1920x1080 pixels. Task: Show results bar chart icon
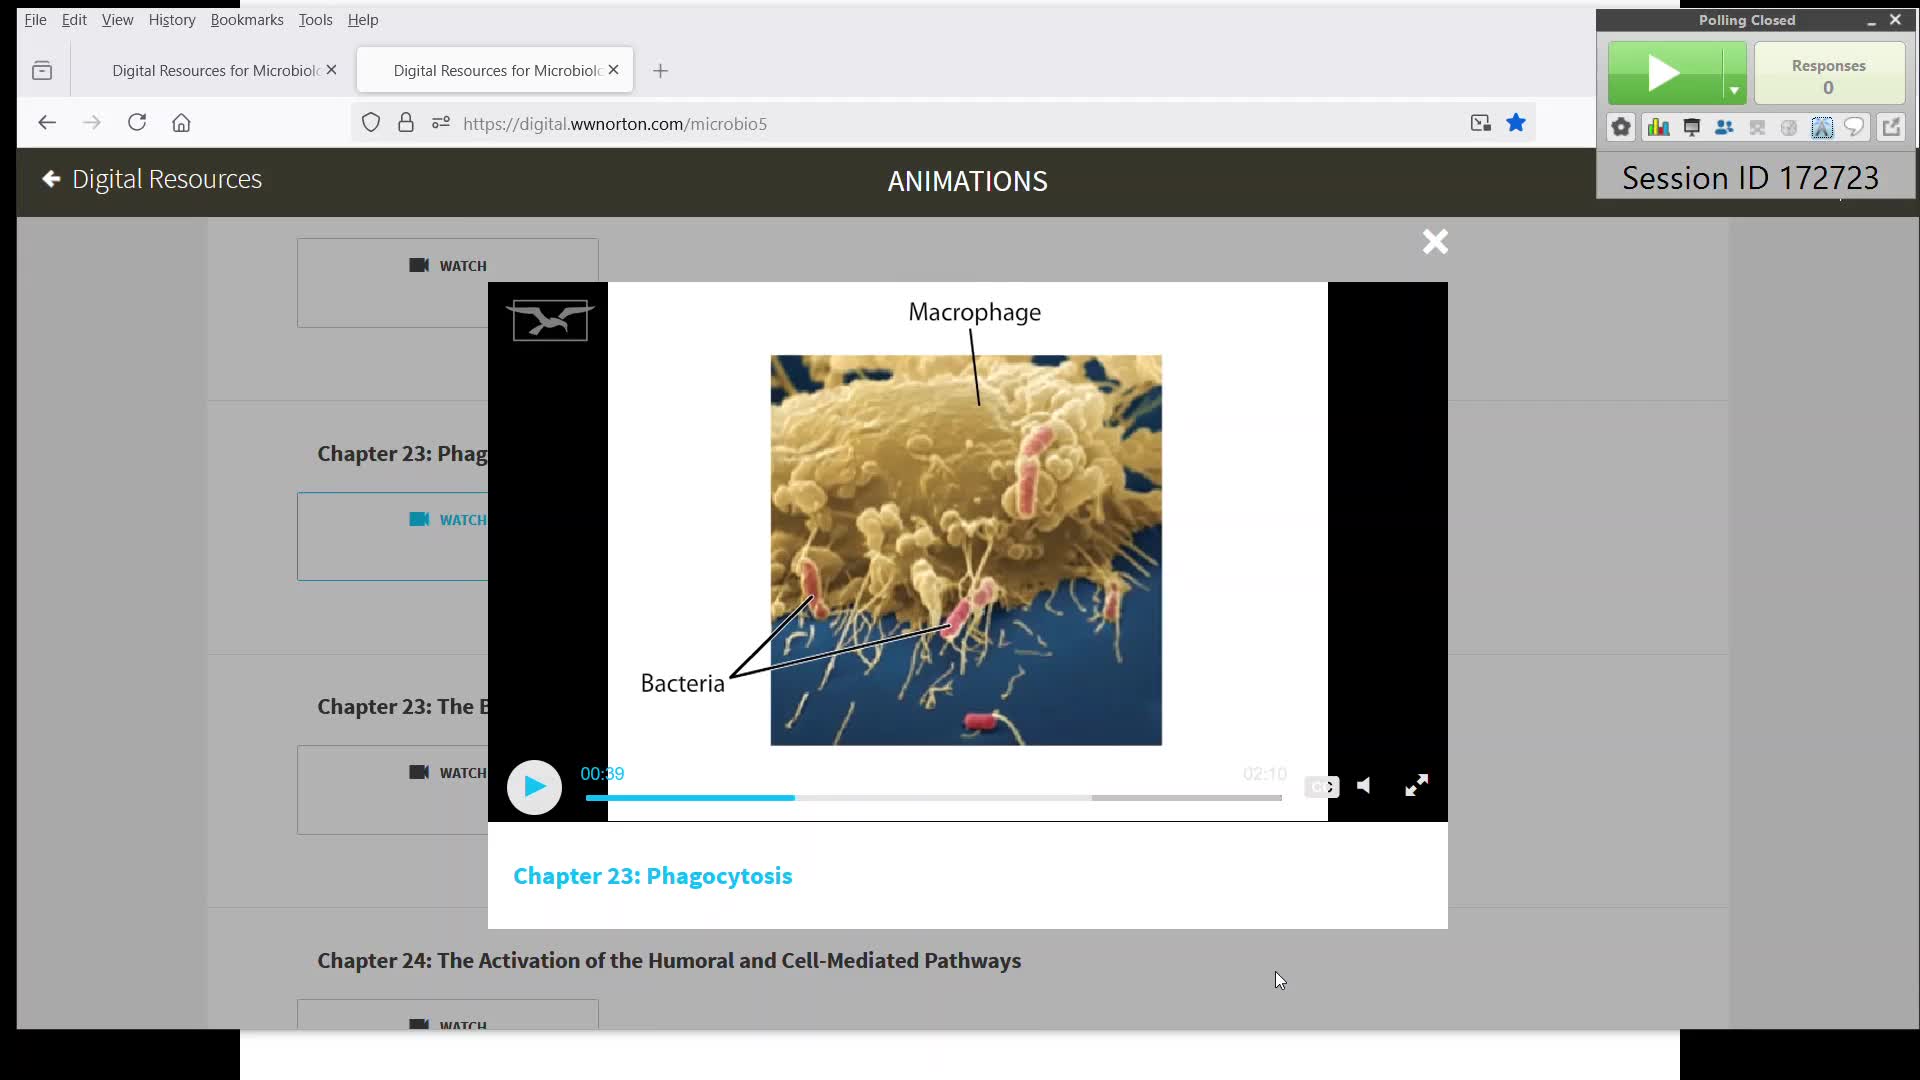coord(1658,127)
